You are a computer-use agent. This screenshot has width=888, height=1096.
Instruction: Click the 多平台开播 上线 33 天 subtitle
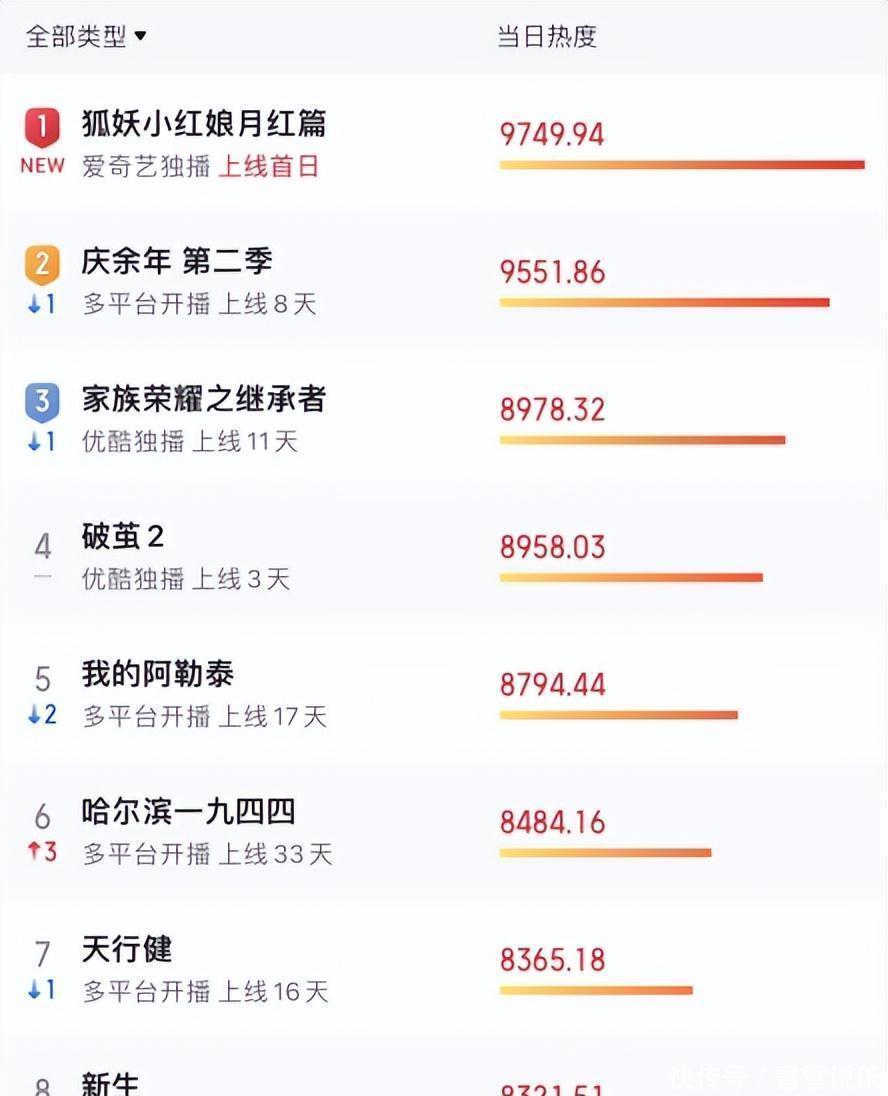[x=207, y=853]
